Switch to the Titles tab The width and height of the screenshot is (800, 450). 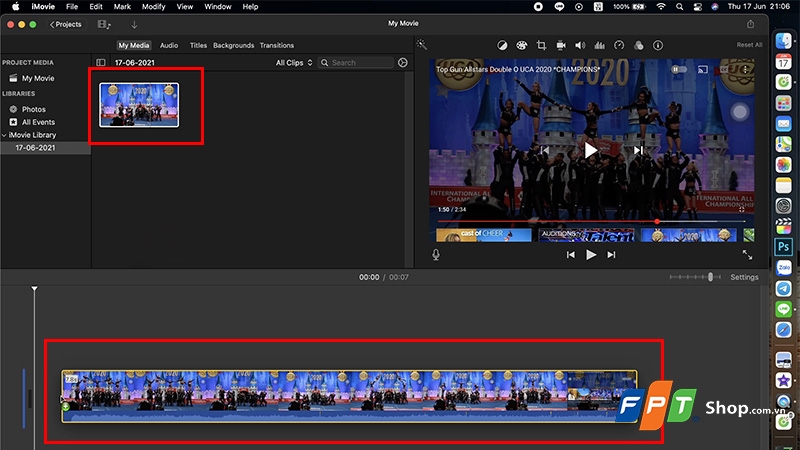pos(198,45)
